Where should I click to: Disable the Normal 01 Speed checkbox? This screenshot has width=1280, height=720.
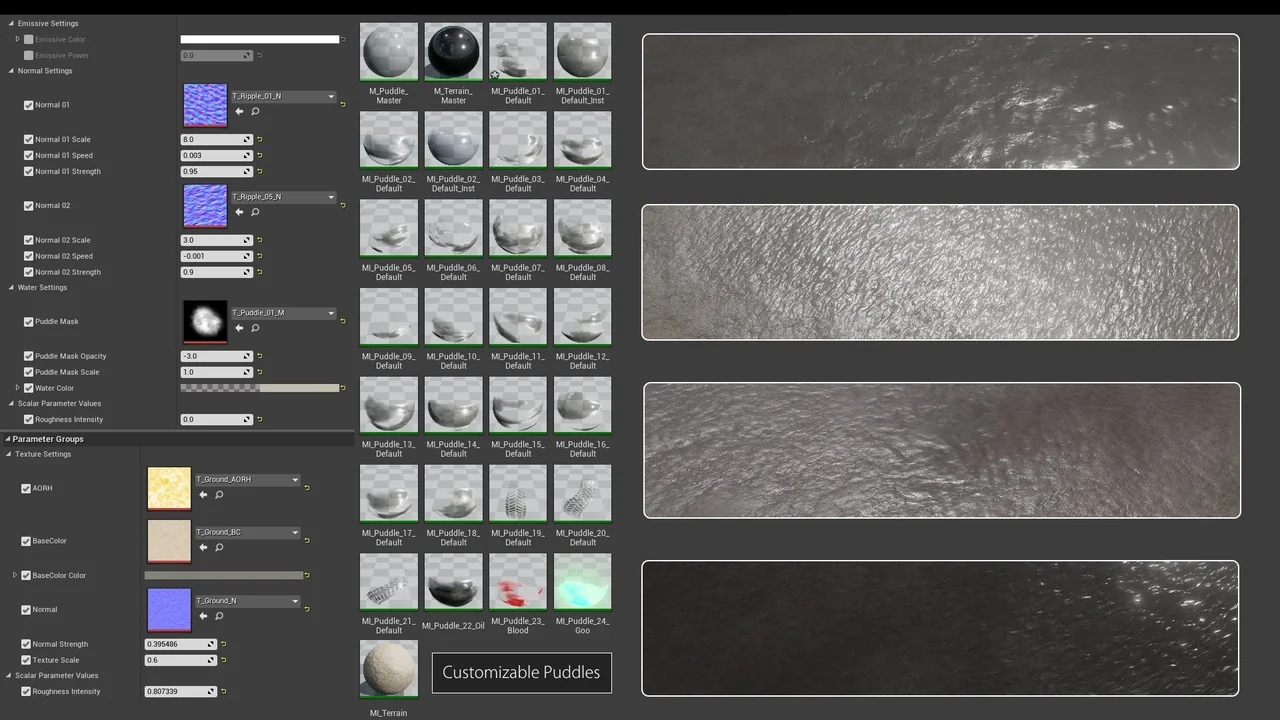[x=28, y=156]
